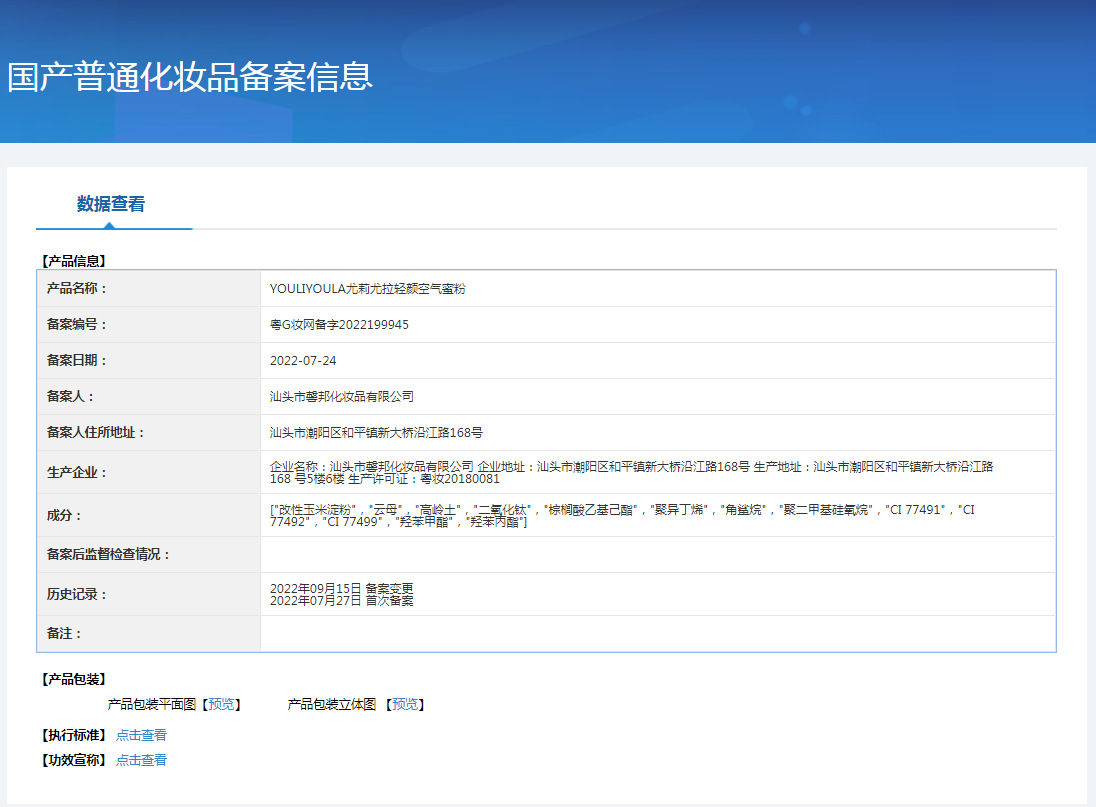Screen dimensions: 1096x807
Task: Click the 备案日期 row label
Action: (76, 361)
